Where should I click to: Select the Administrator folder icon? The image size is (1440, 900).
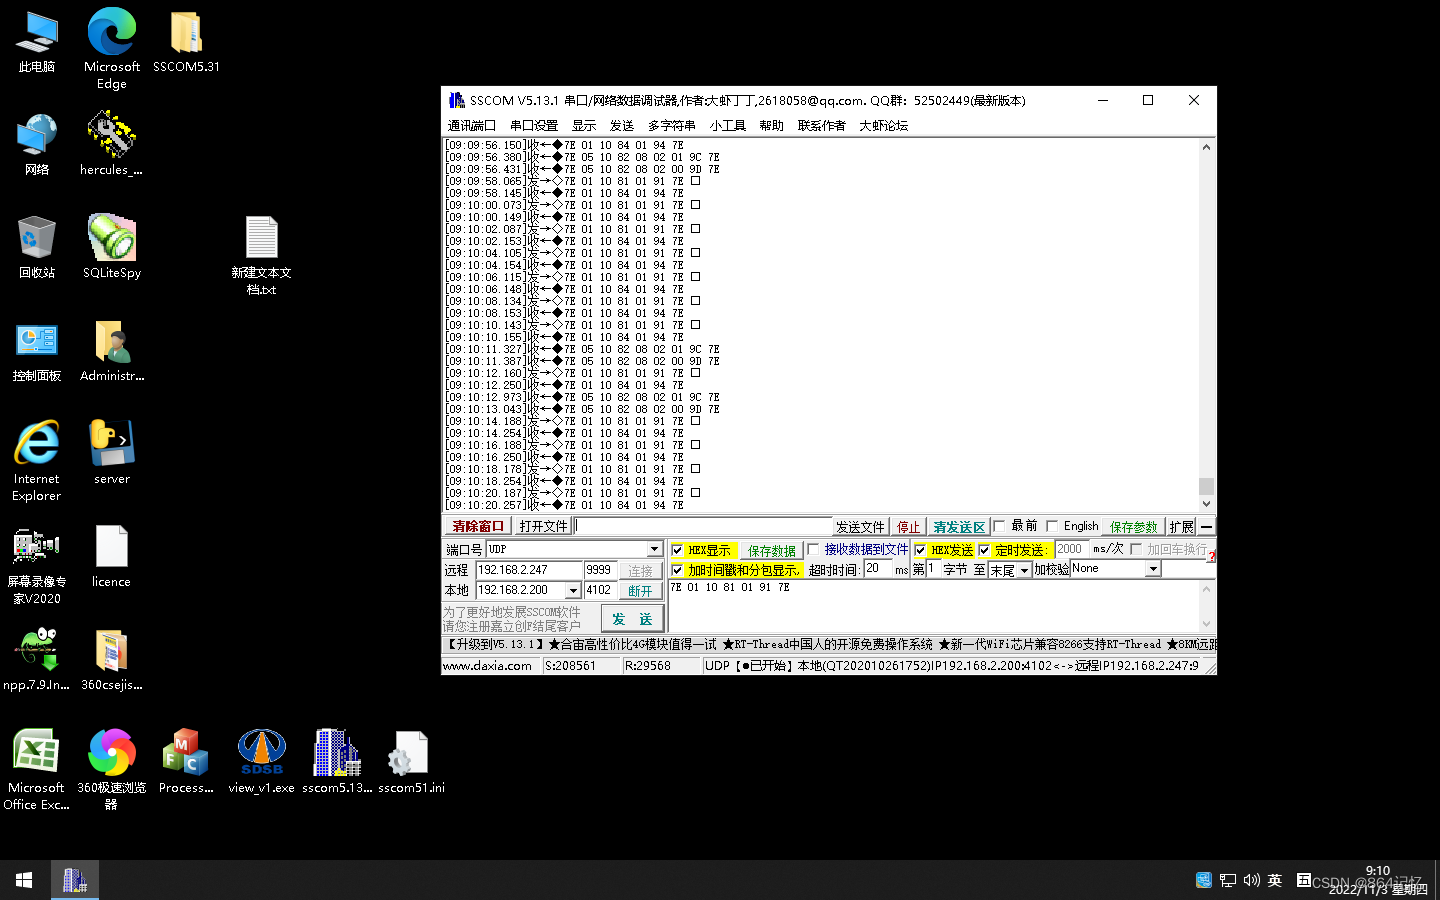pyautogui.click(x=112, y=351)
